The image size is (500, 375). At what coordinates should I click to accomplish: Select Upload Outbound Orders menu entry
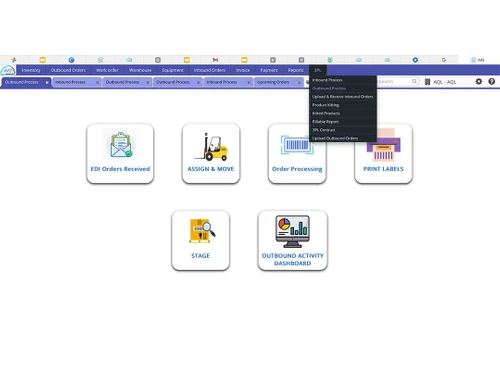(343, 138)
